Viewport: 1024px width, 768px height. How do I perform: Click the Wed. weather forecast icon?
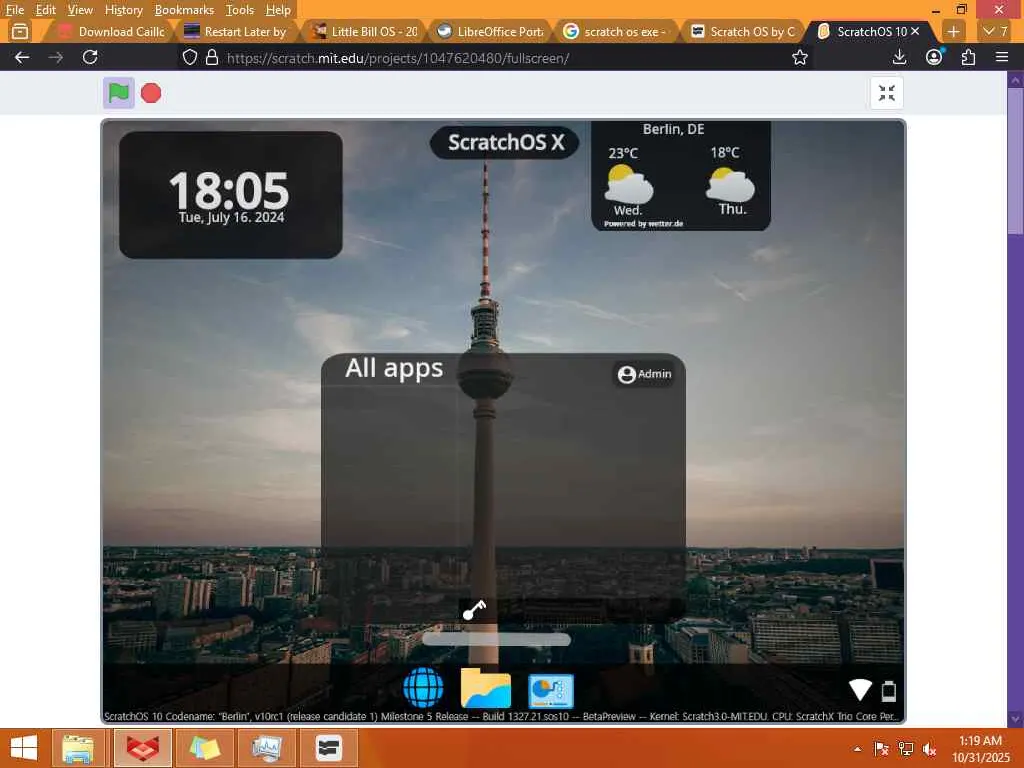pos(628,185)
